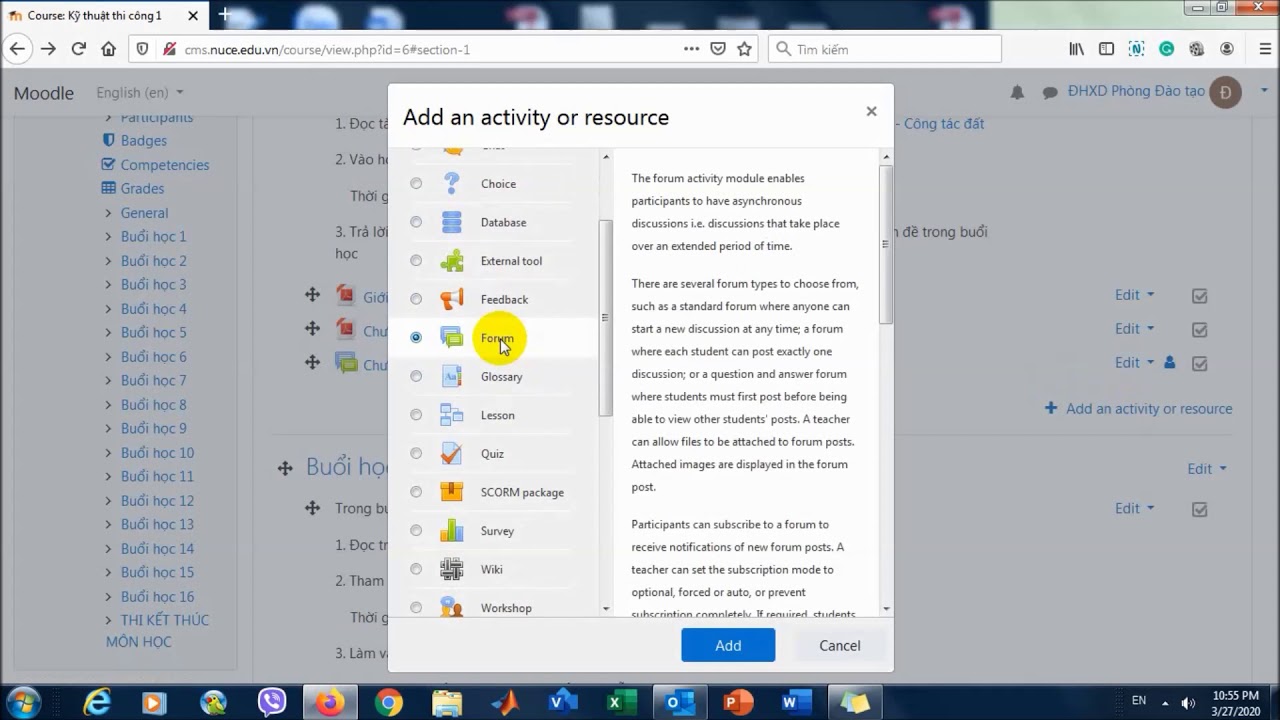Screen dimensions: 1280x720
Task: Click the Wiki activity icon
Action: tap(452, 569)
